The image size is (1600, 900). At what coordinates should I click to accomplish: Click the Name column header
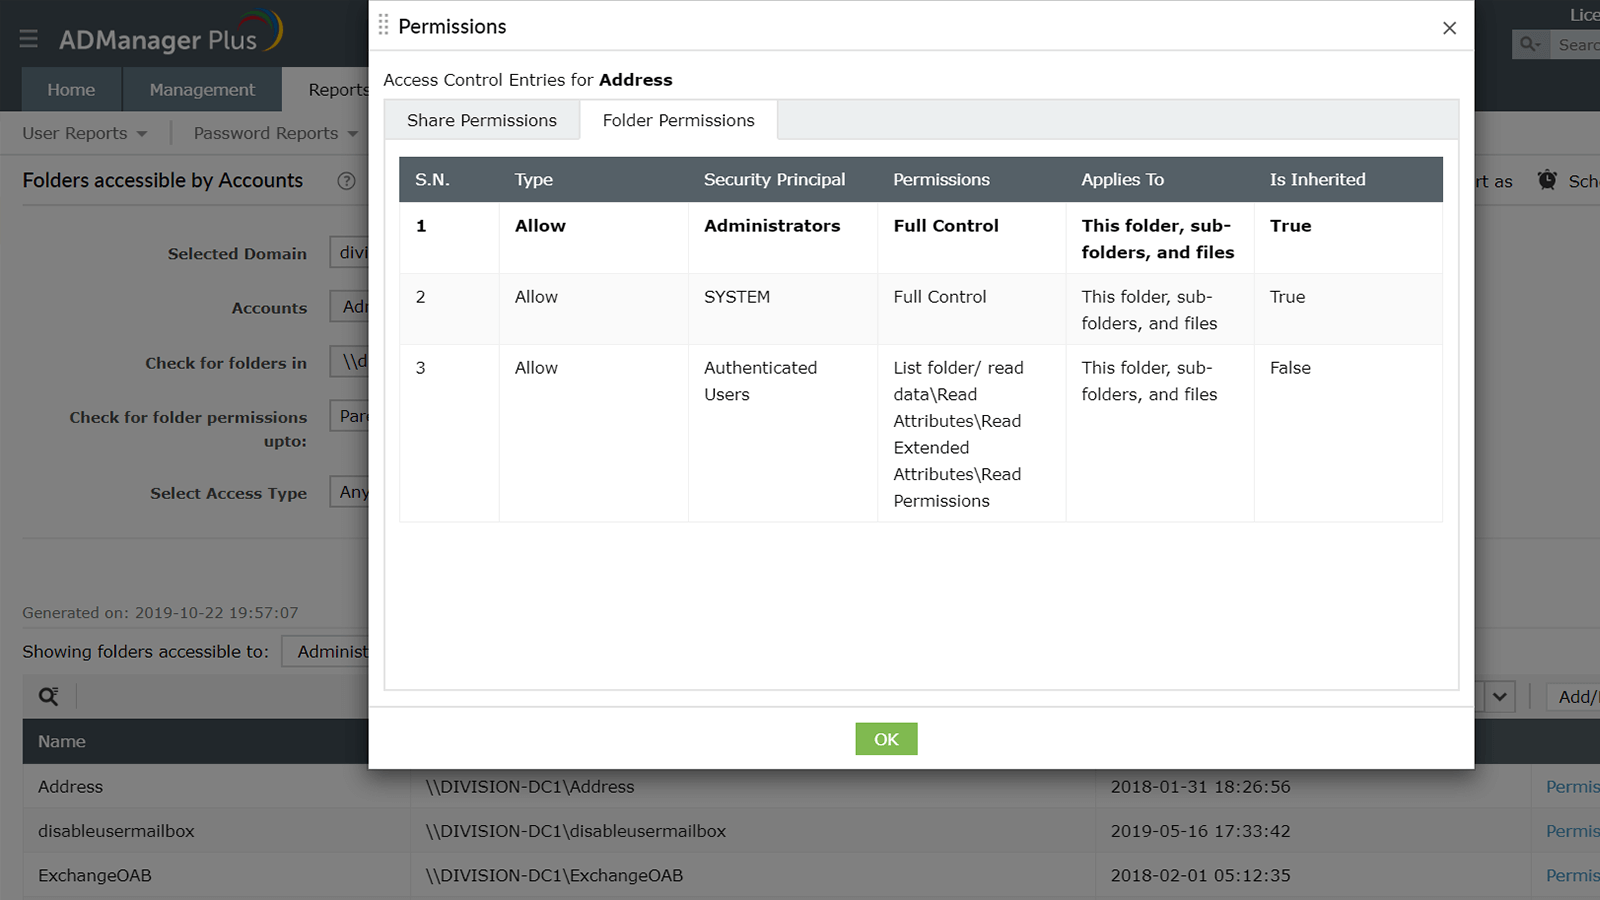tap(62, 741)
